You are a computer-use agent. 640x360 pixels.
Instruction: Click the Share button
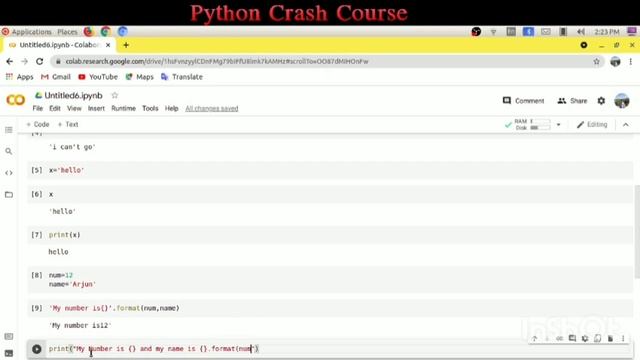click(572, 100)
